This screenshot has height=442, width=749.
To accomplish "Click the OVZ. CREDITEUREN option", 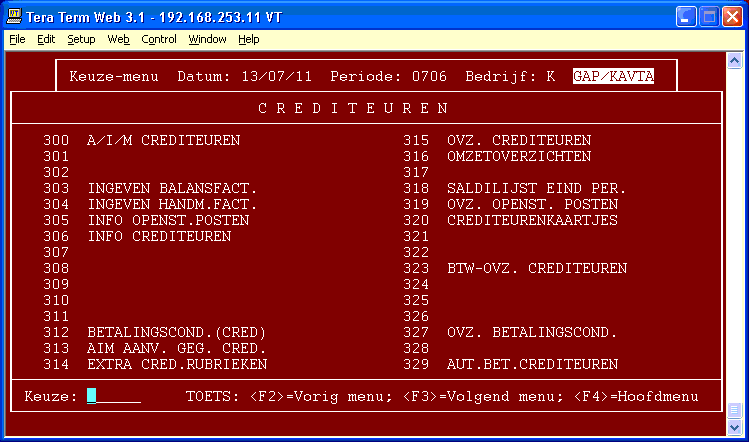I will click(518, 140).
